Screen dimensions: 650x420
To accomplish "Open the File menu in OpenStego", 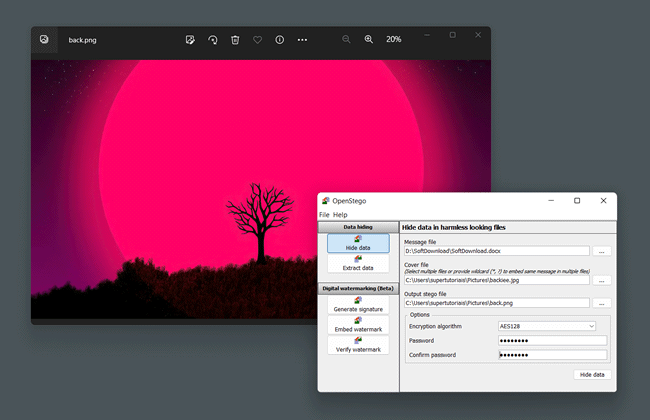I will pos(324,215).
